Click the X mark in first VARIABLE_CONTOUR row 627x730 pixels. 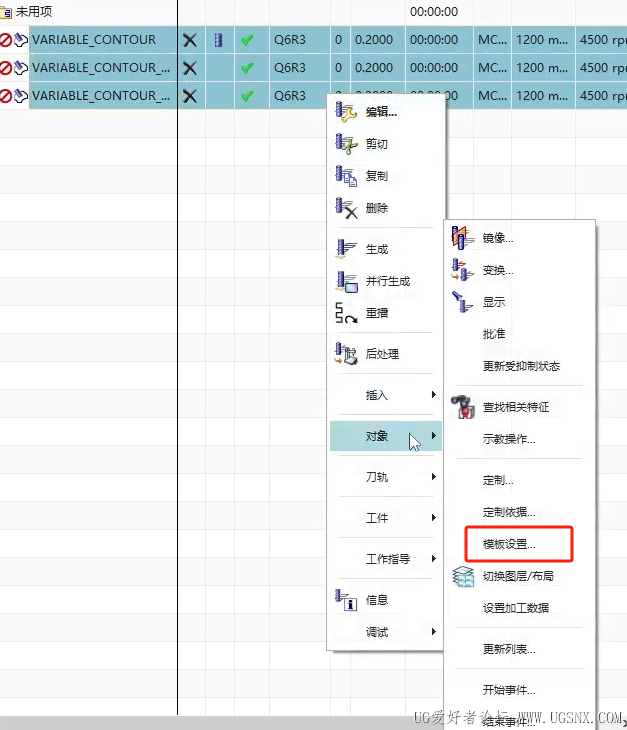pos(189,40)
